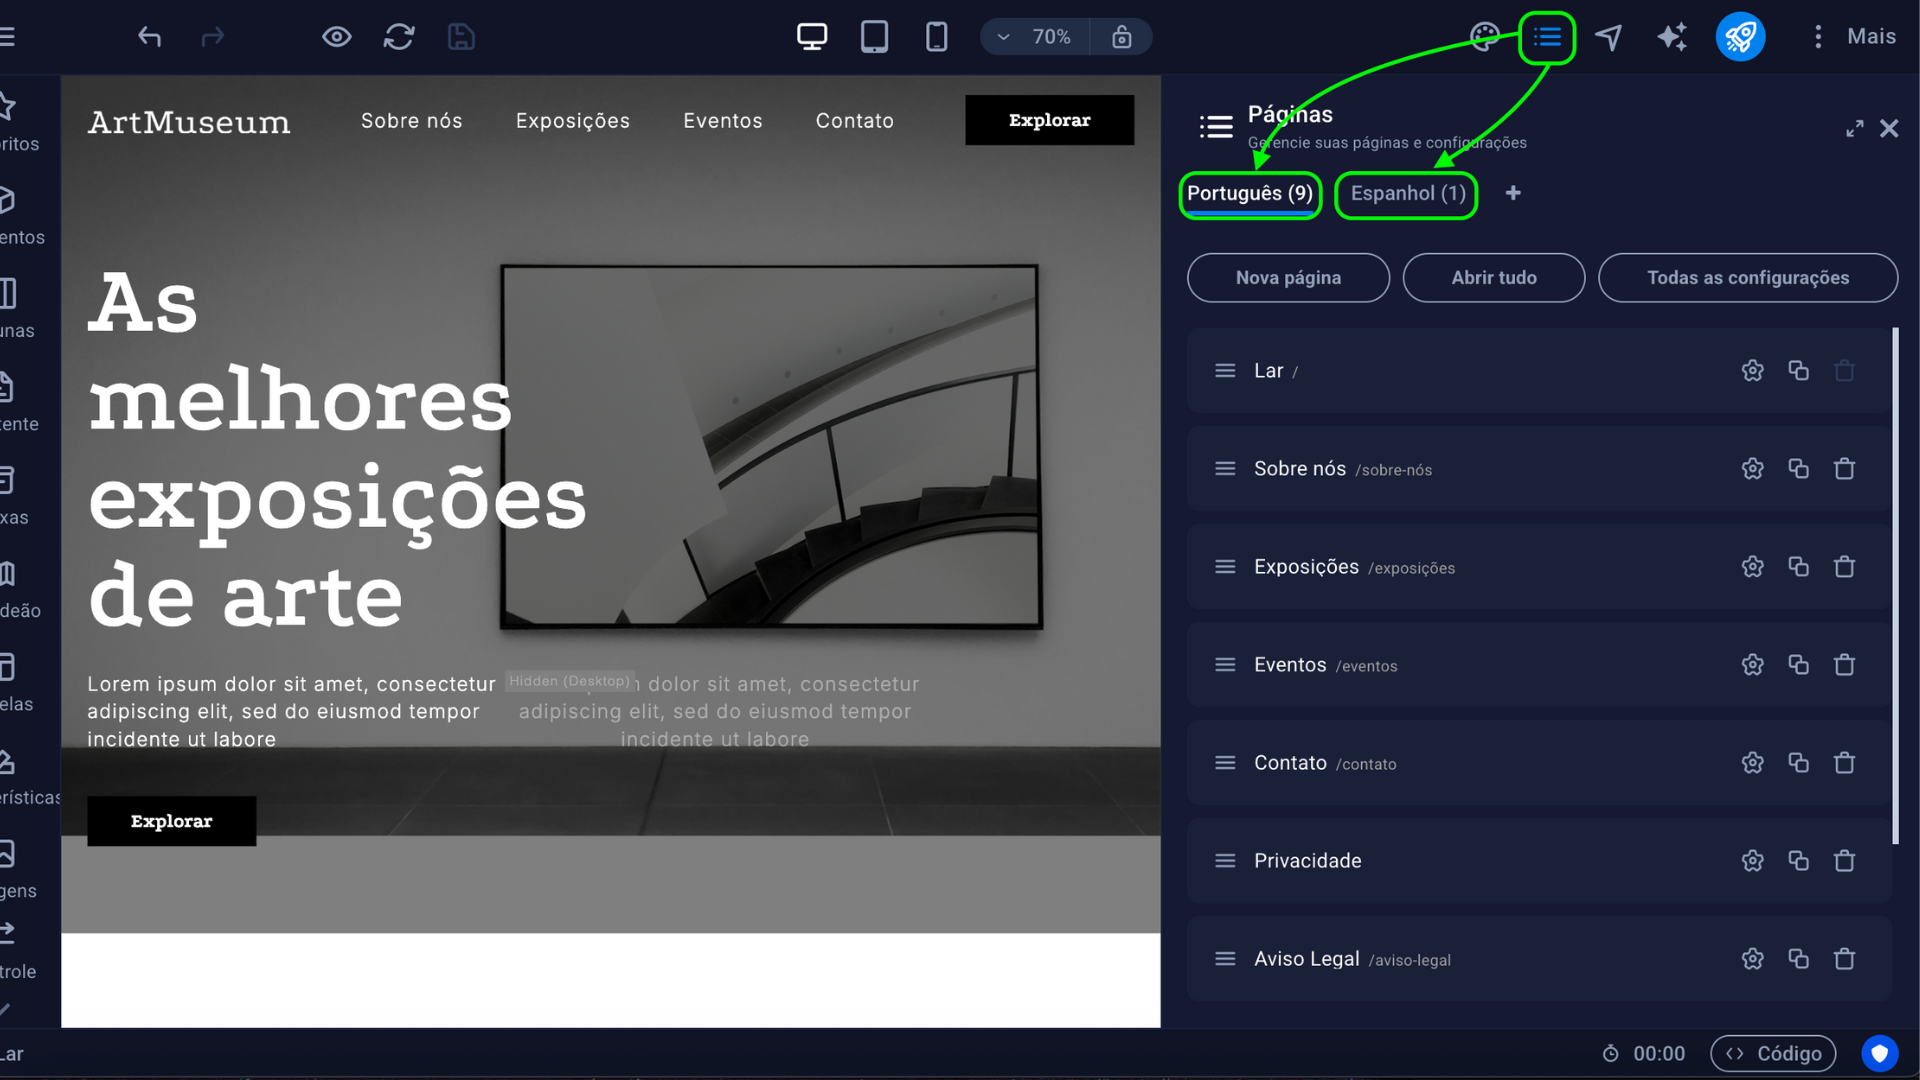The image size is (1920, 1080).
Task: Duplicate the Exposições page
Action: [1798, 567]
